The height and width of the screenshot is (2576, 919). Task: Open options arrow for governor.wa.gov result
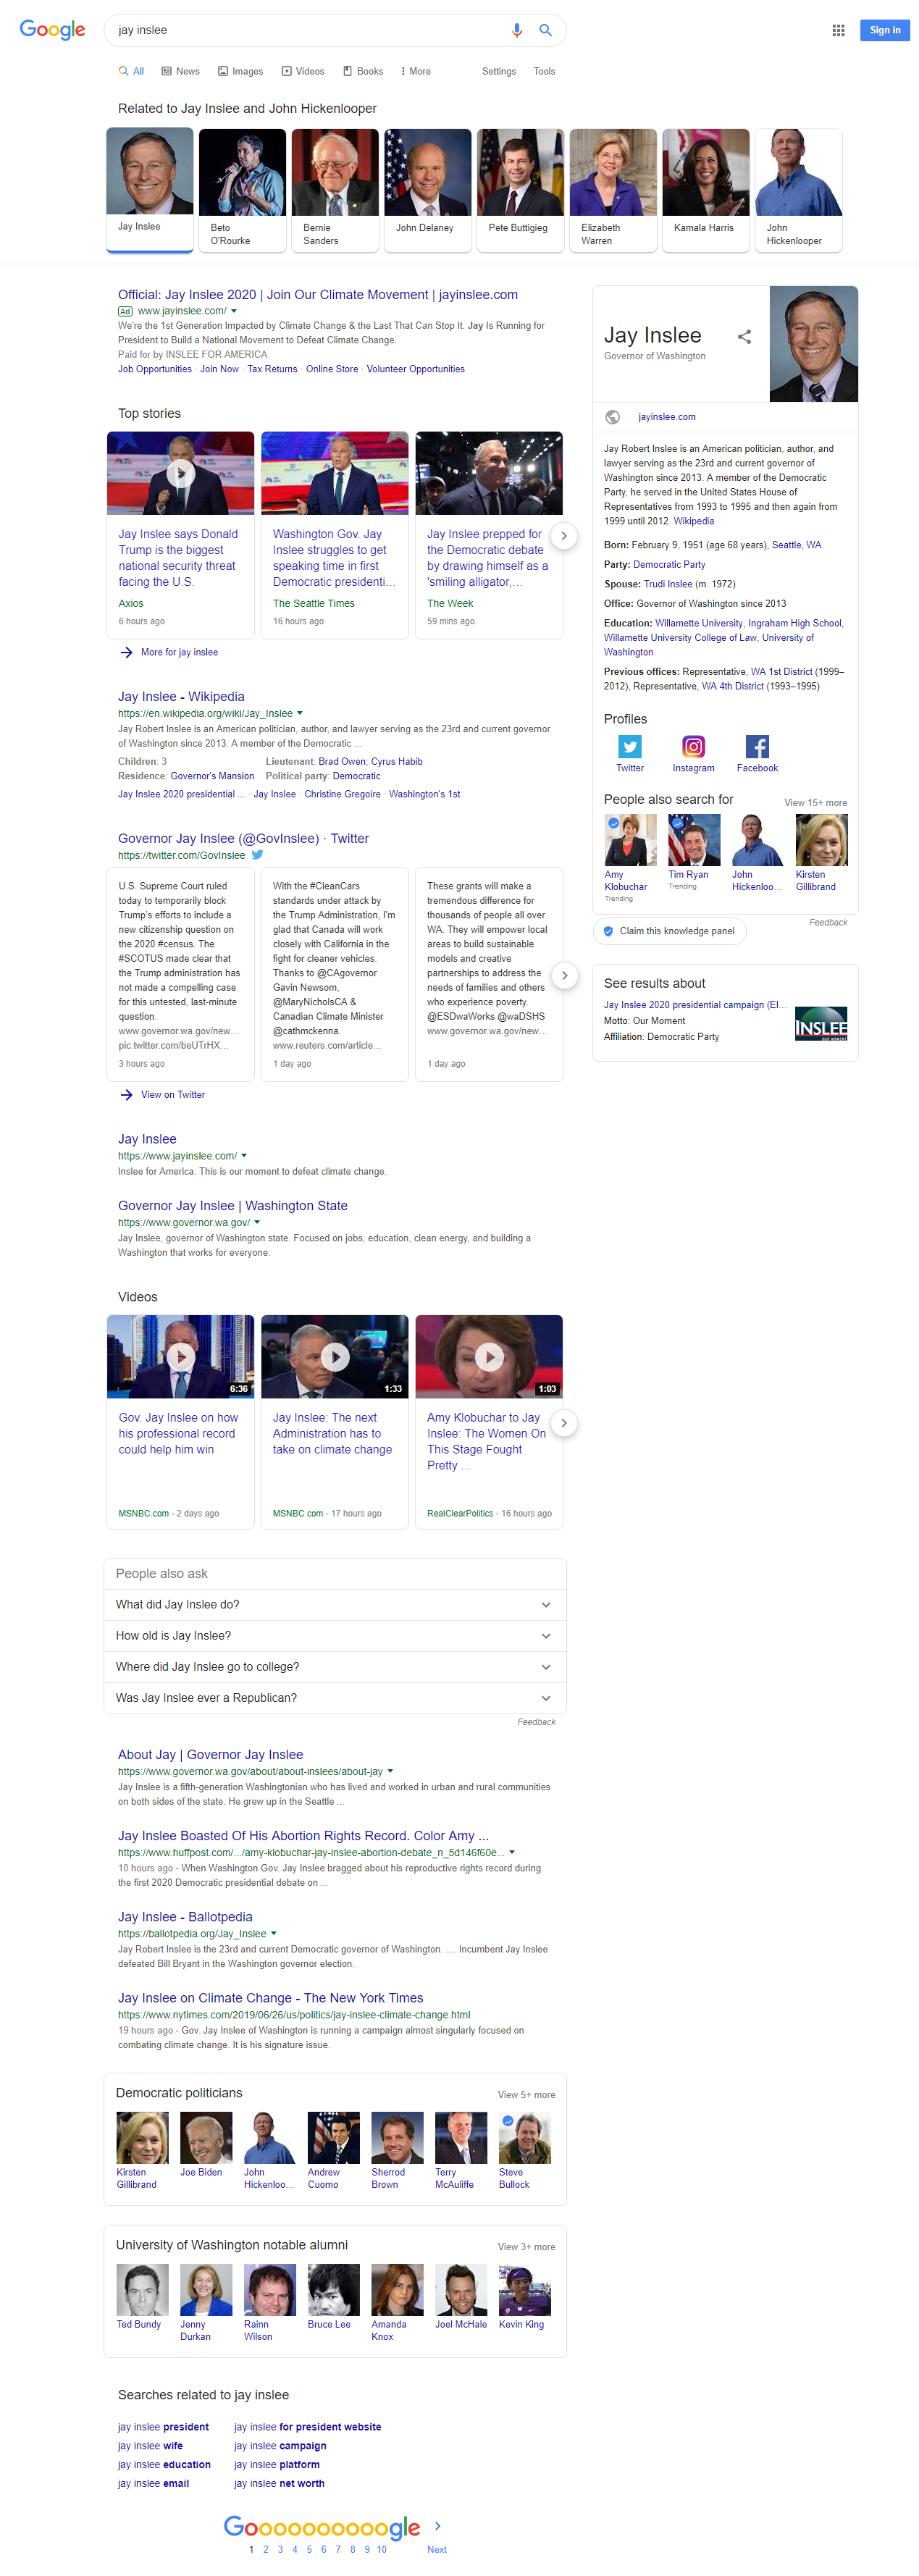tap(257, 1223)
